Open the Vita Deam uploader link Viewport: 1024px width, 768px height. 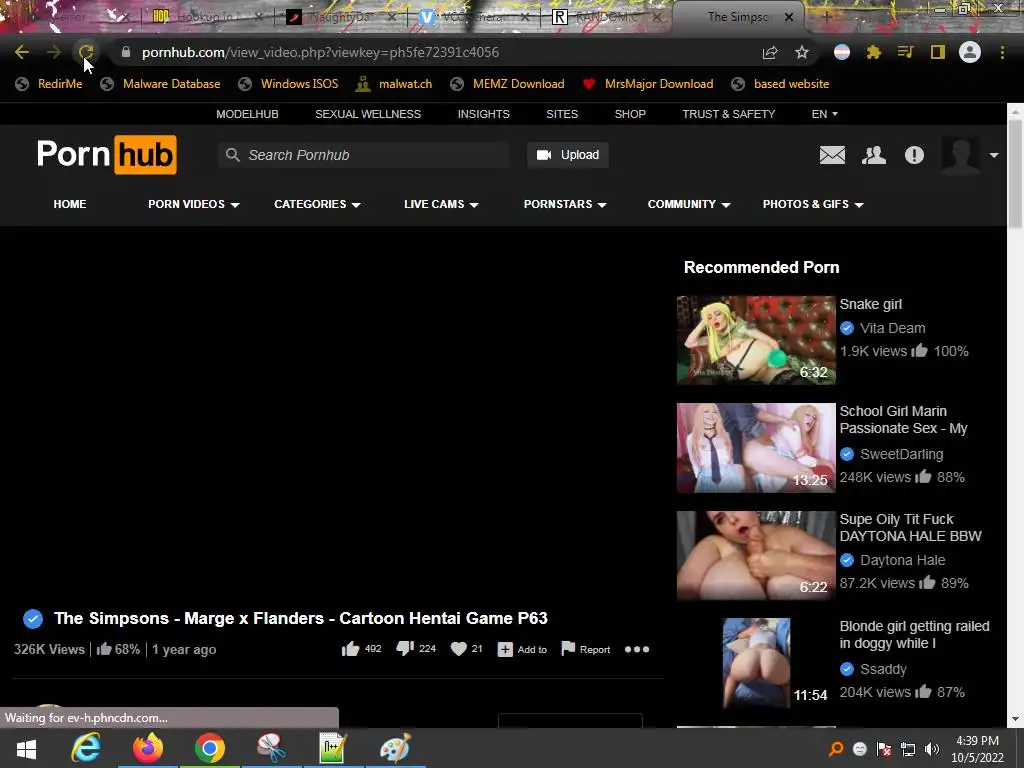tap(892, 328)
